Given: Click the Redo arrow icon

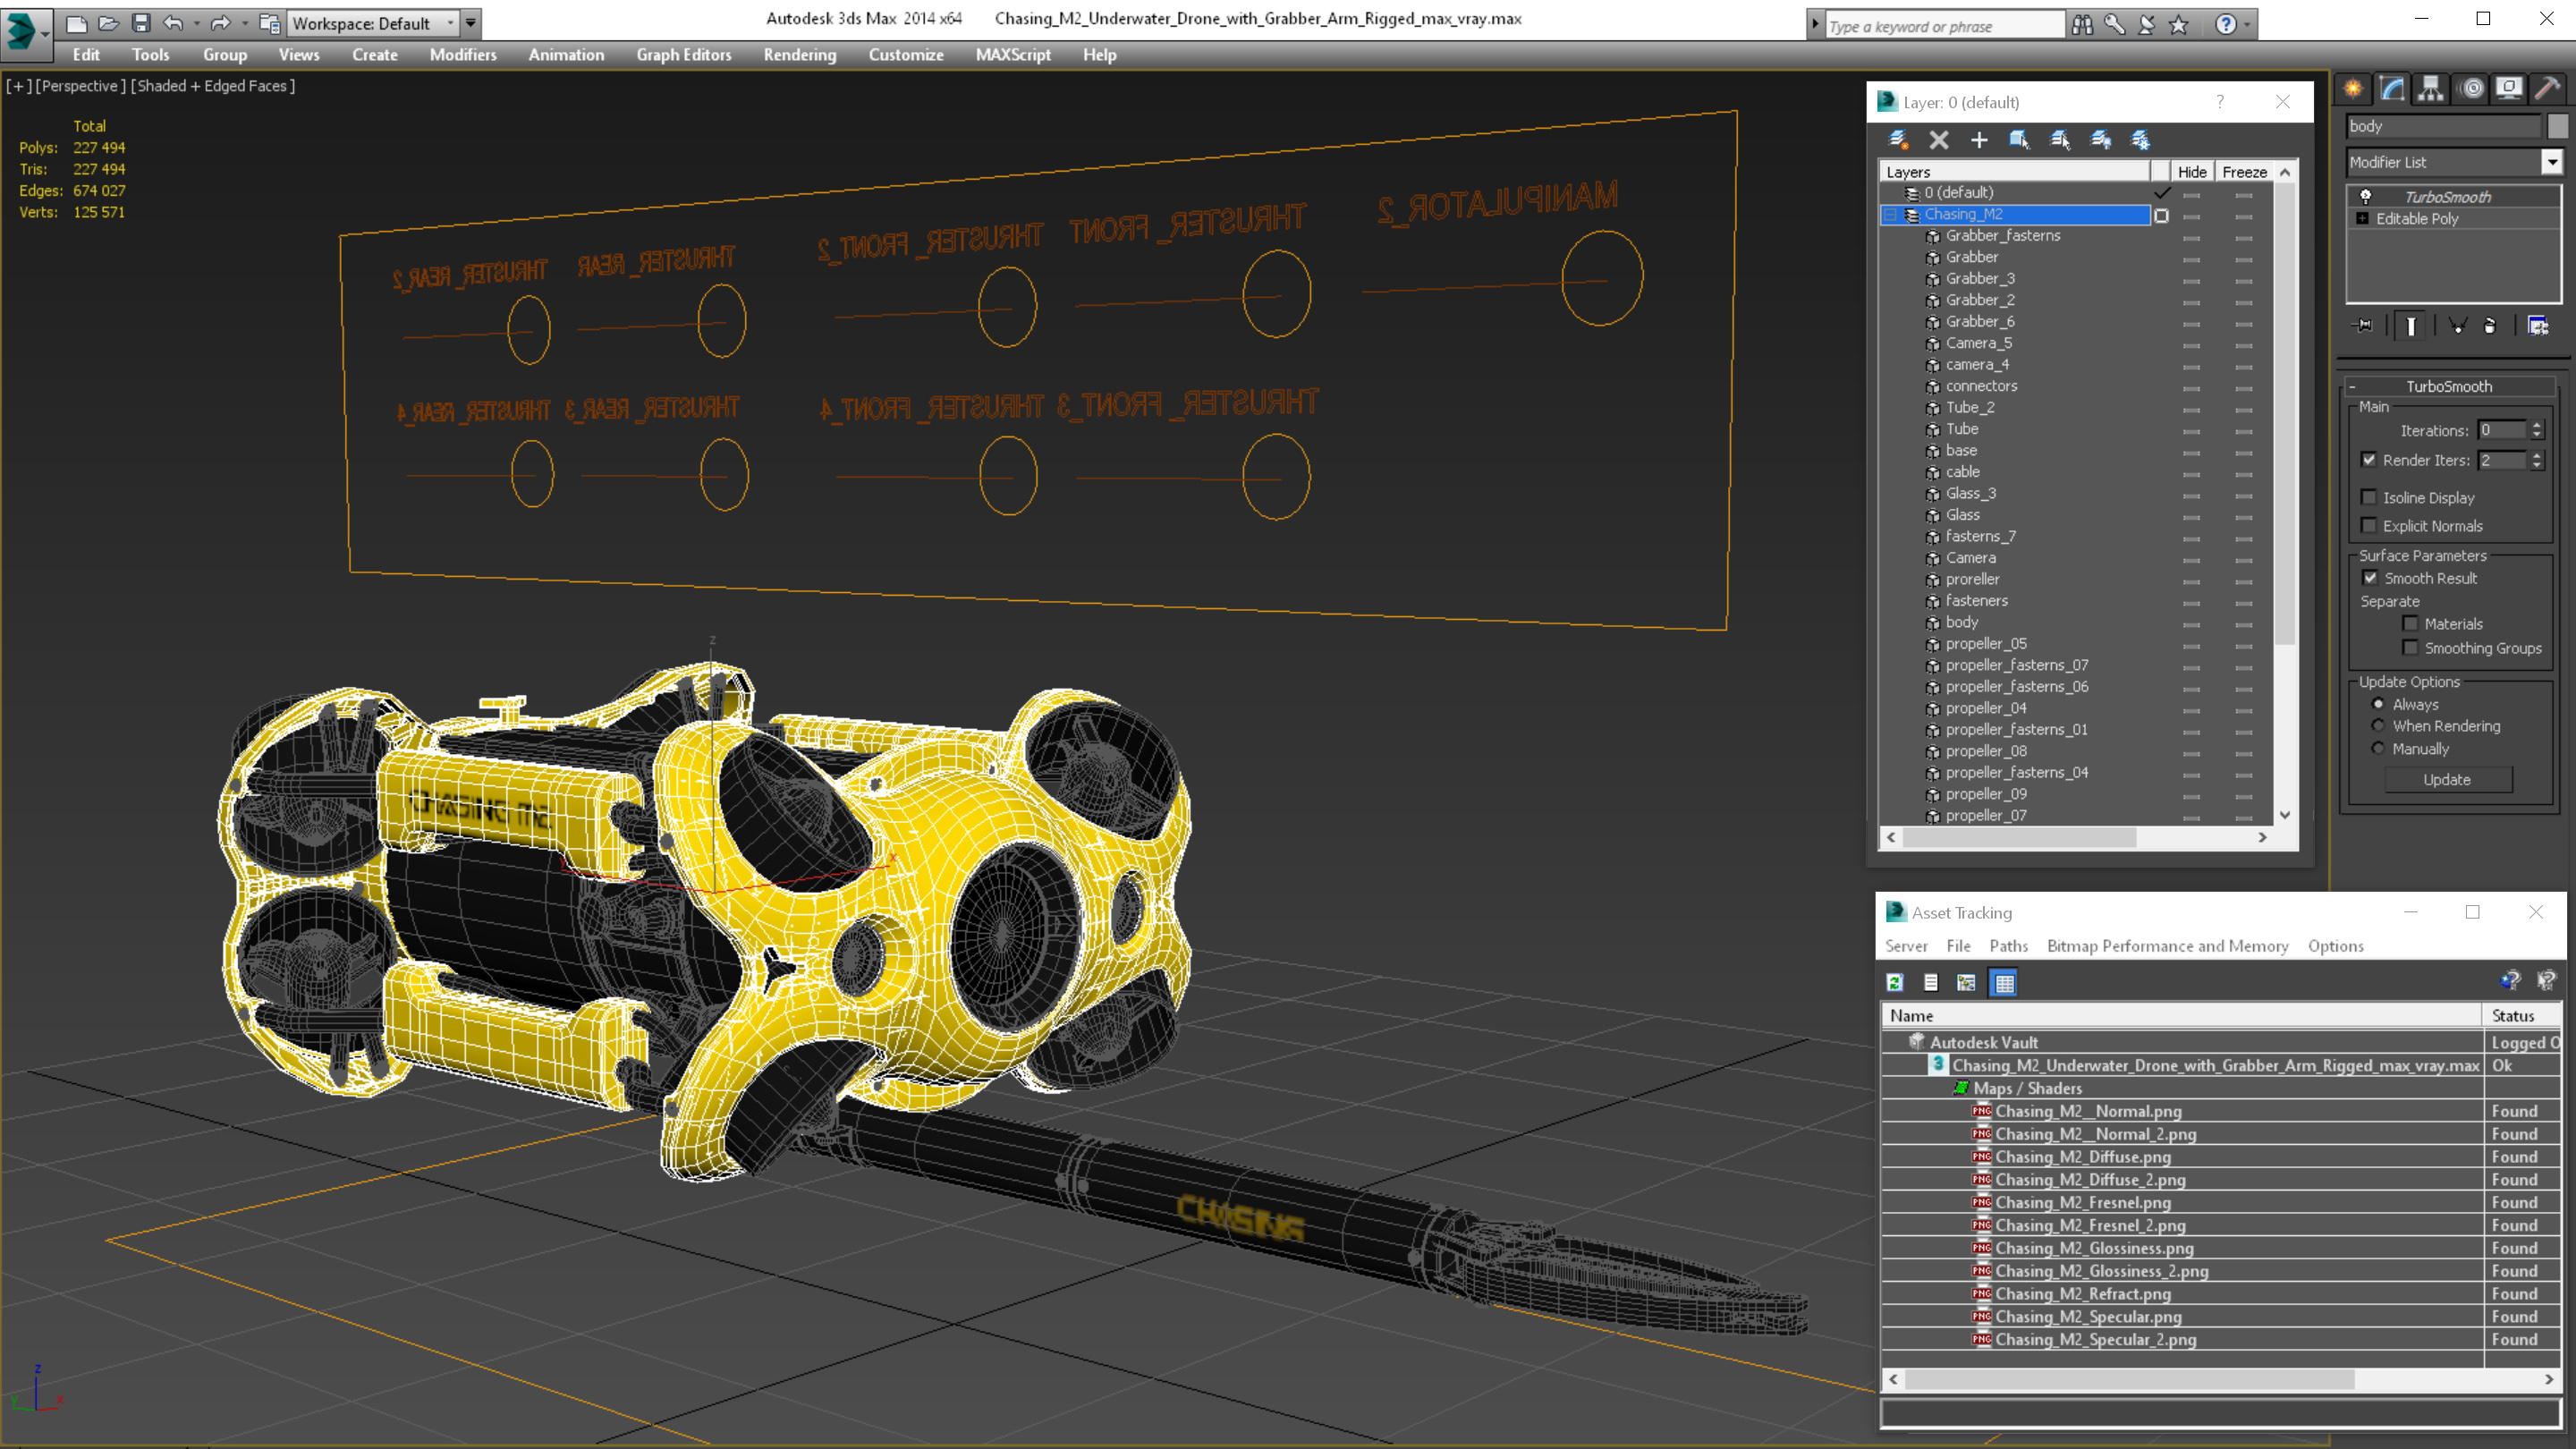Looking at the screenshot, I should click(x=220, y=23).
